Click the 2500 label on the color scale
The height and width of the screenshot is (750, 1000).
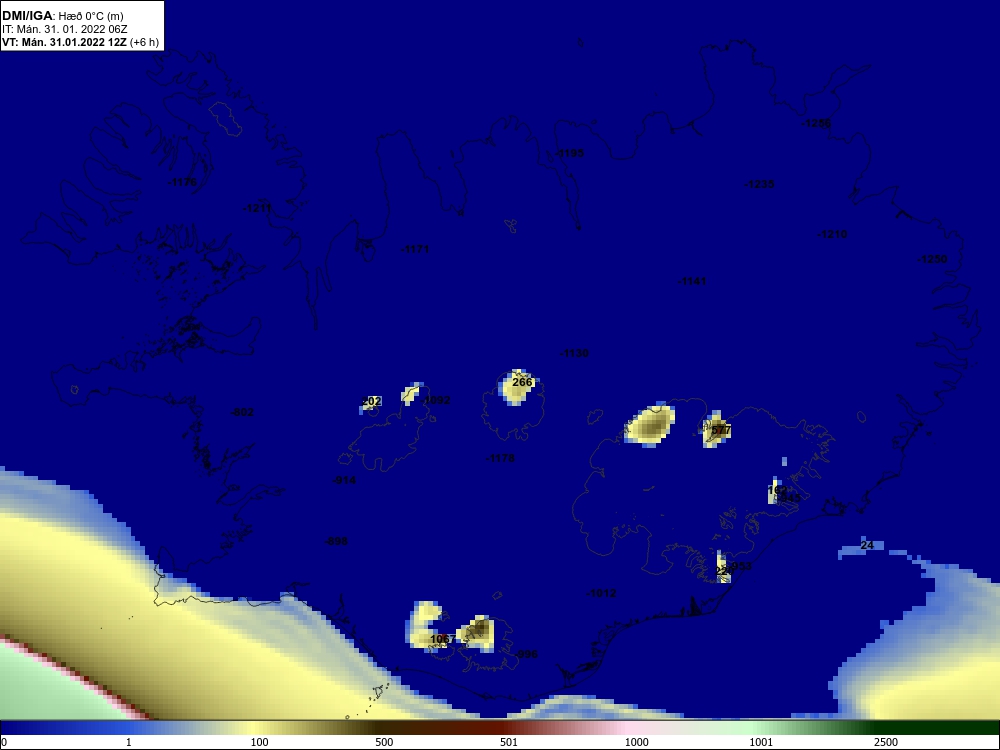(x=886, y=742)
